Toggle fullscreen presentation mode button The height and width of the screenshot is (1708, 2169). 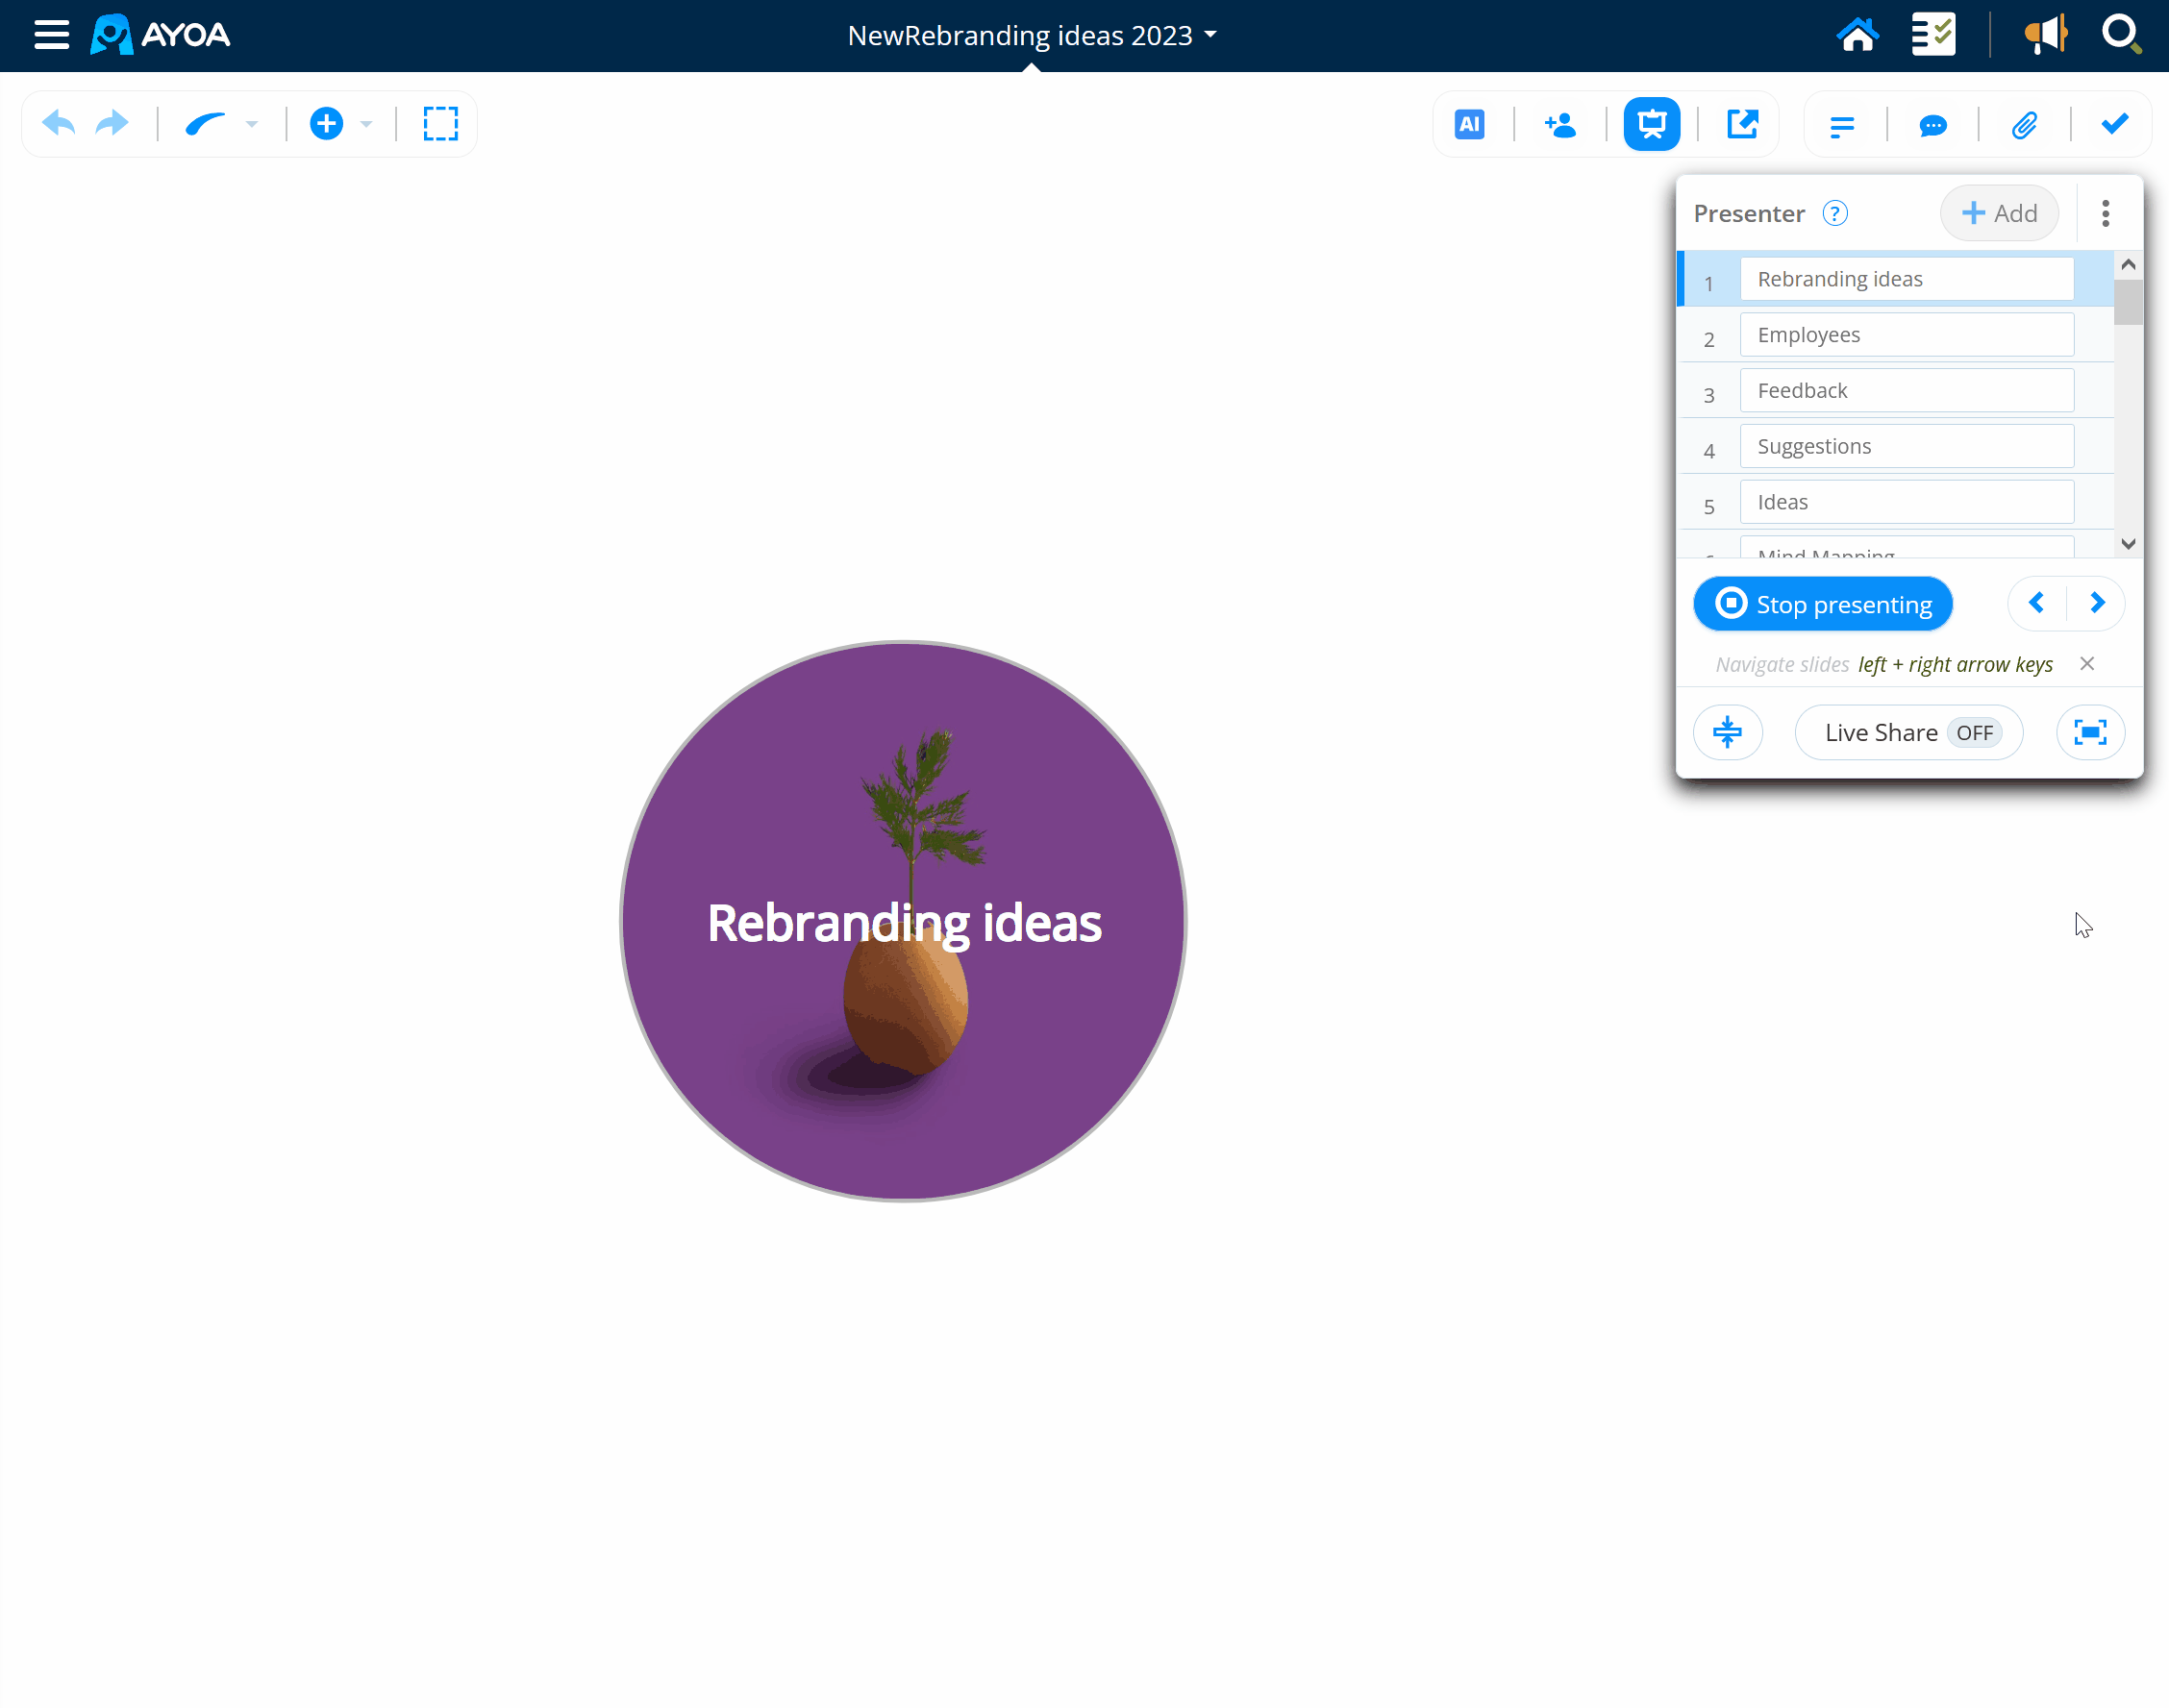coord(2090,733)
